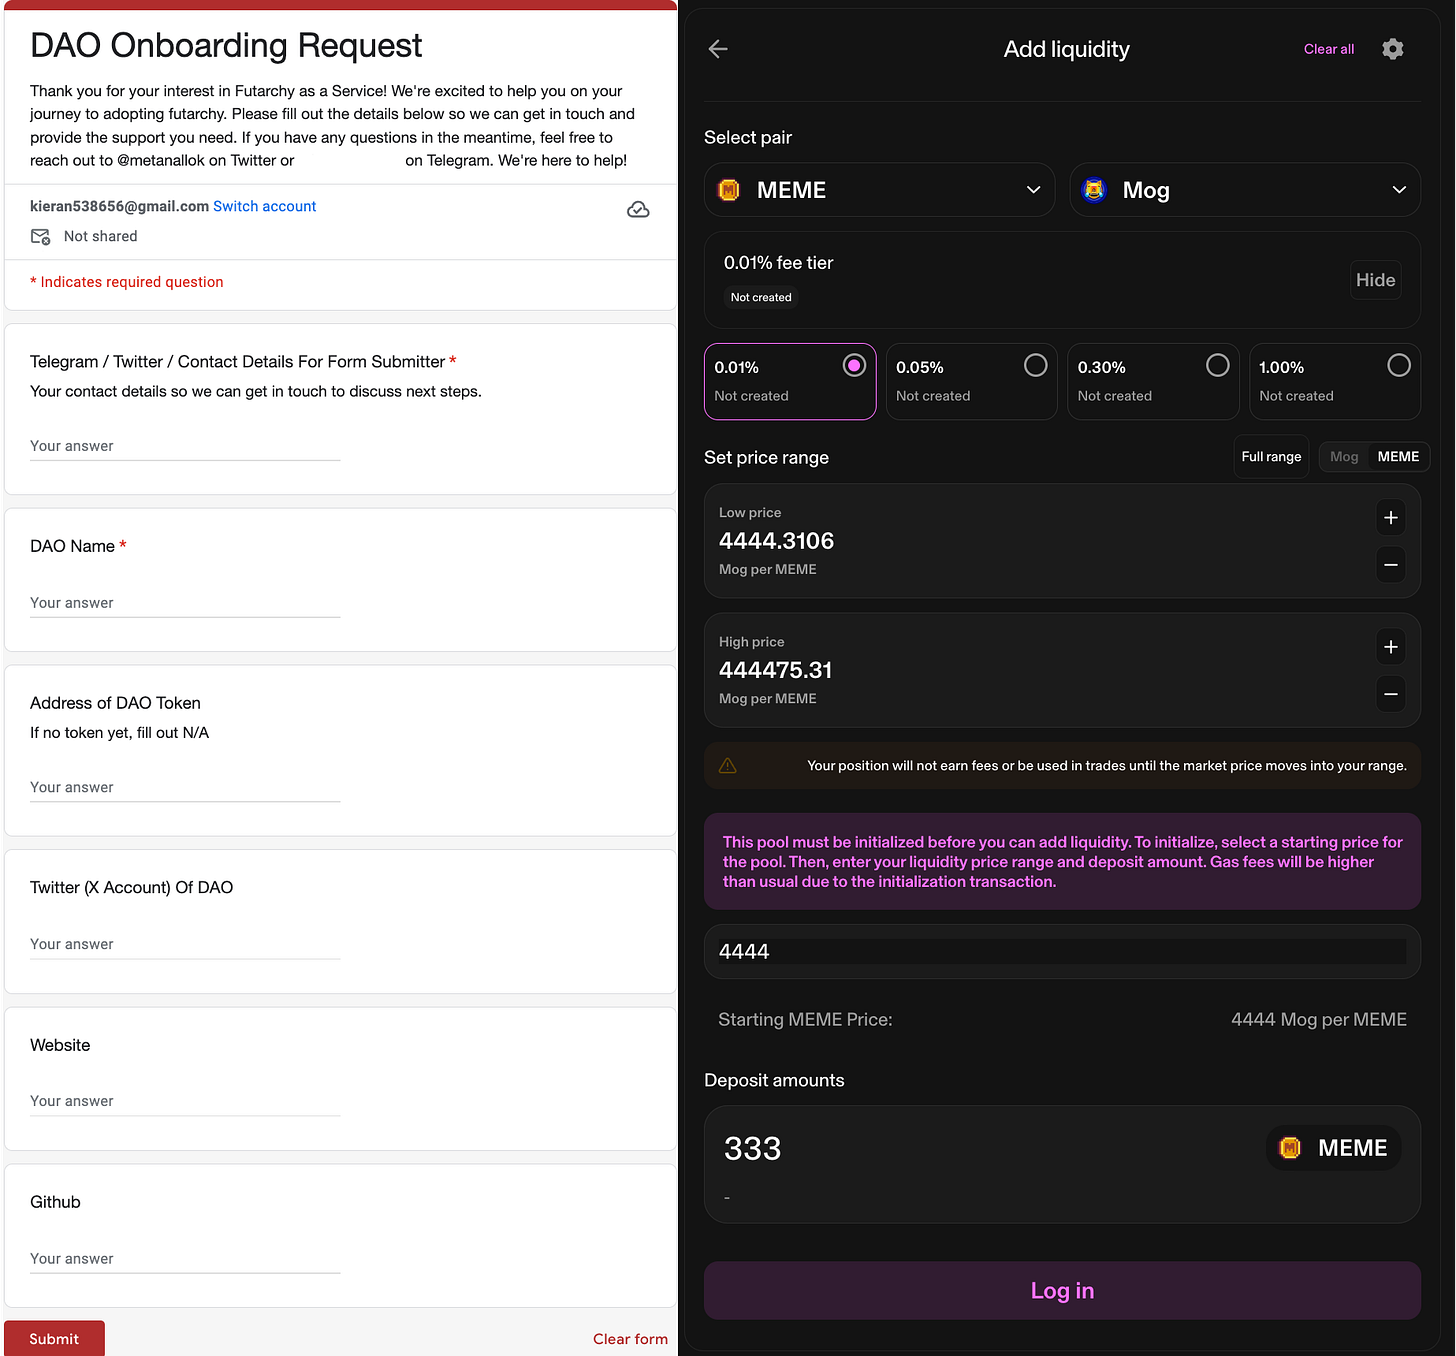The image size is (1456, 1356).
Task: Click the MEME token button in deposit amounts
Action: 1334,1148
